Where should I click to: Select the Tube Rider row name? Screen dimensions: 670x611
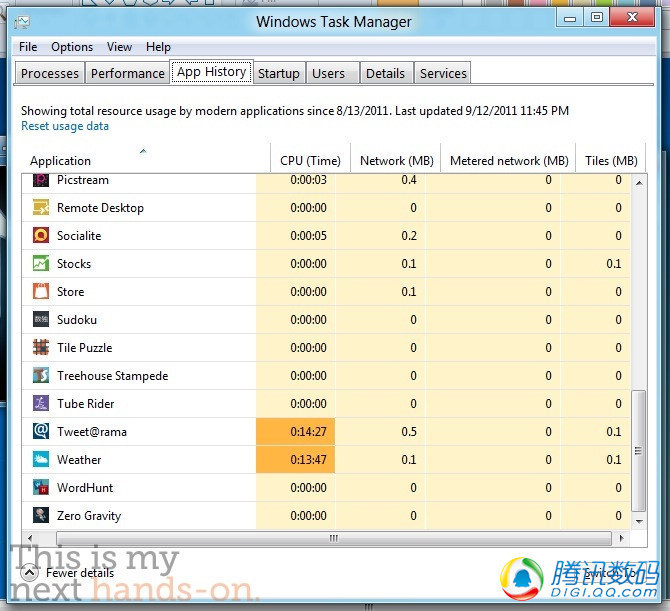(x=86, y=403)
